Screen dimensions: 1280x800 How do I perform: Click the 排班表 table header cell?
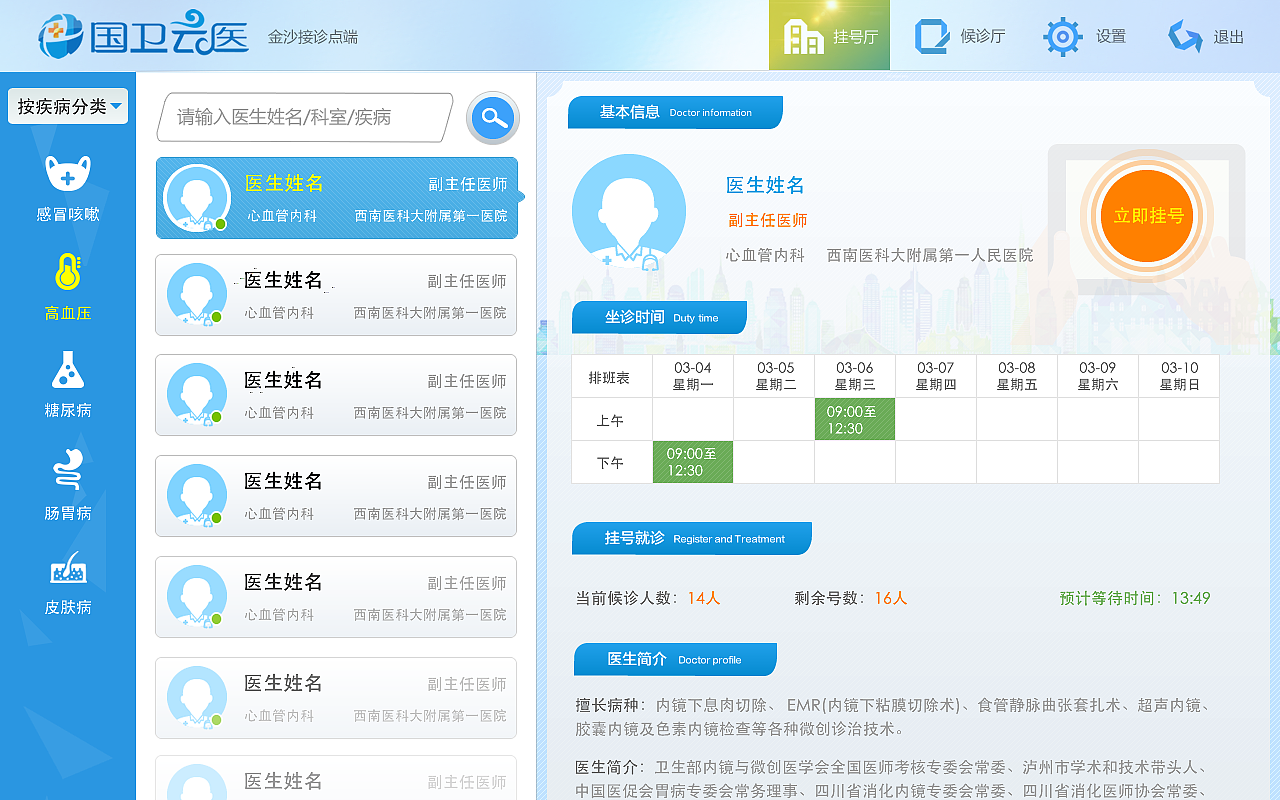(x=611, y=377)
